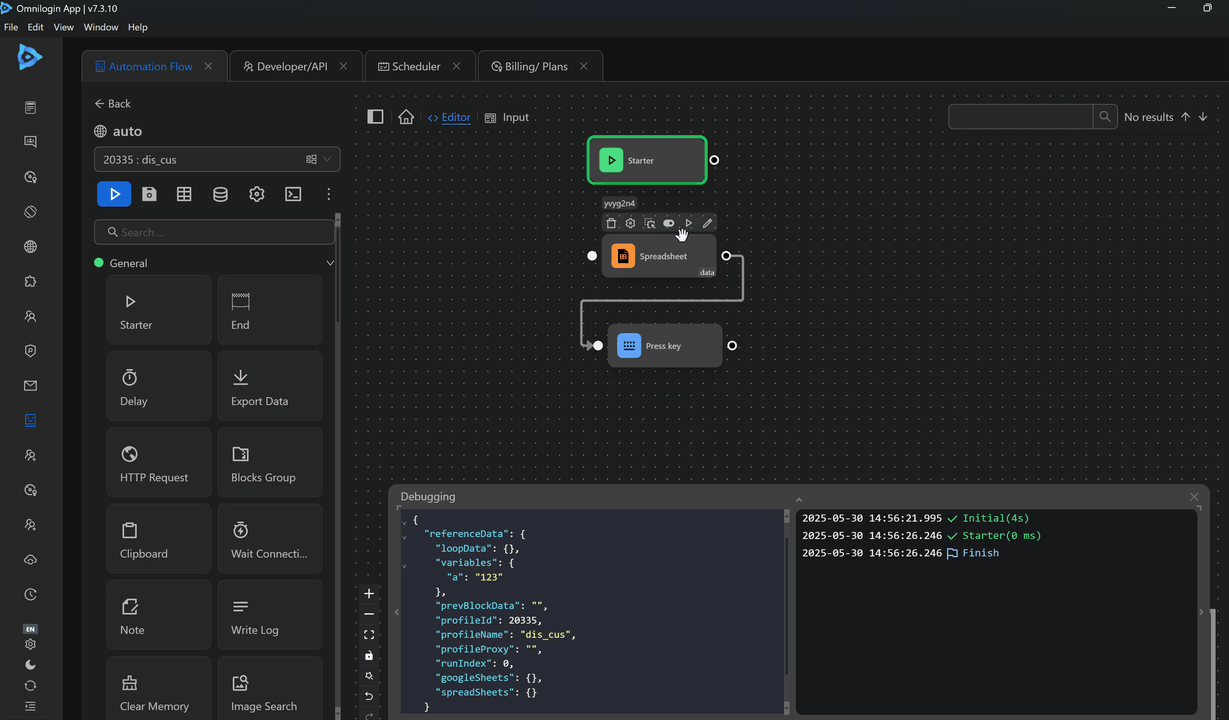Add the HTTP Request block
Viewport: 1229px width, 720px height.
[x=158, y=461]
